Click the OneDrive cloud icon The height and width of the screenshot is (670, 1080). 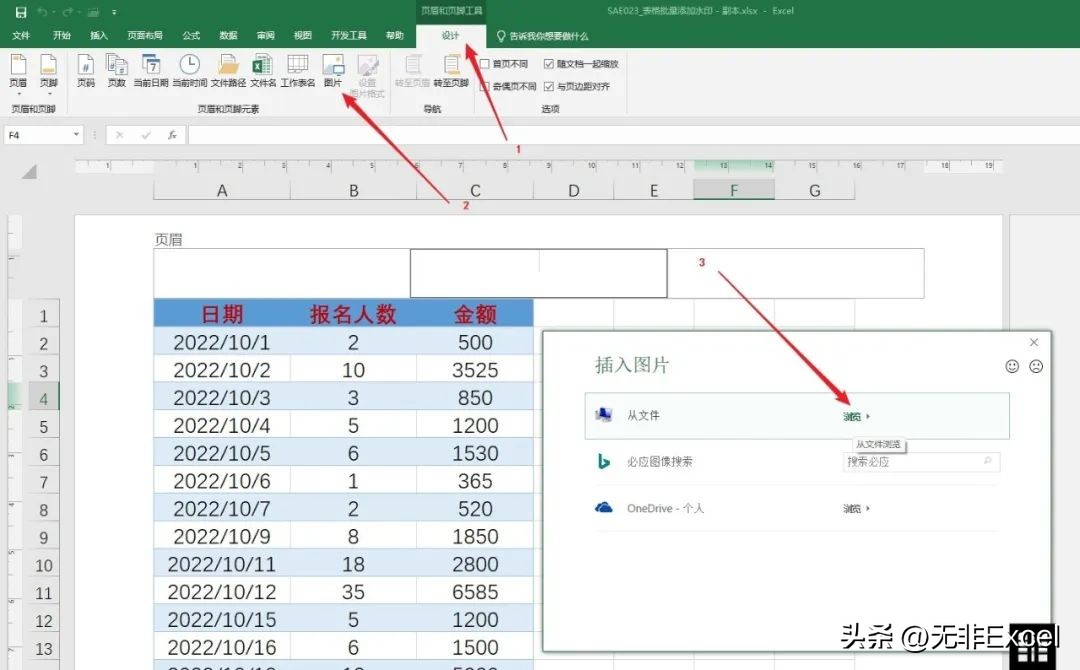603,507
